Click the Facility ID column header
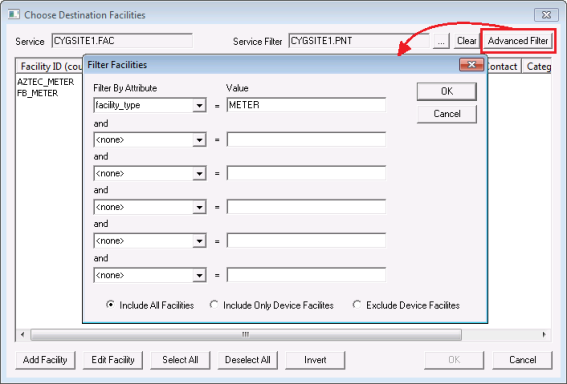The height and width of the screenshot is (384, 567). 50,66
